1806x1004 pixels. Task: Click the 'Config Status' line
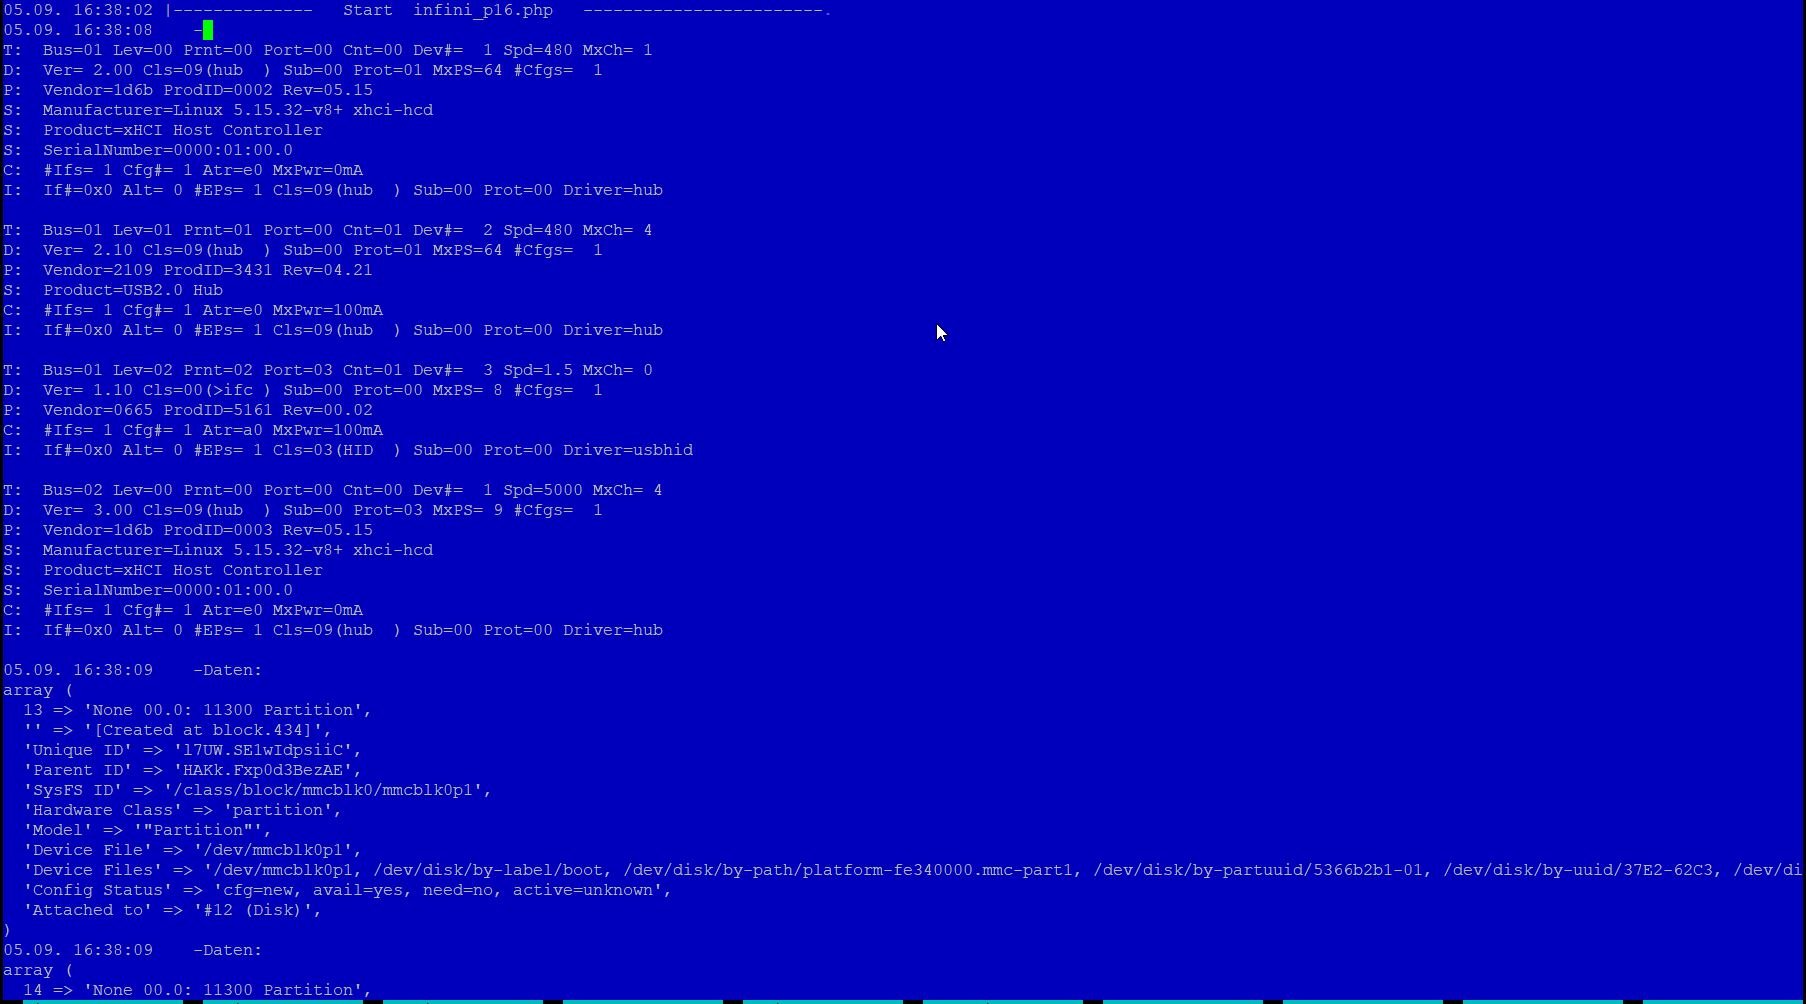(346, 890)
